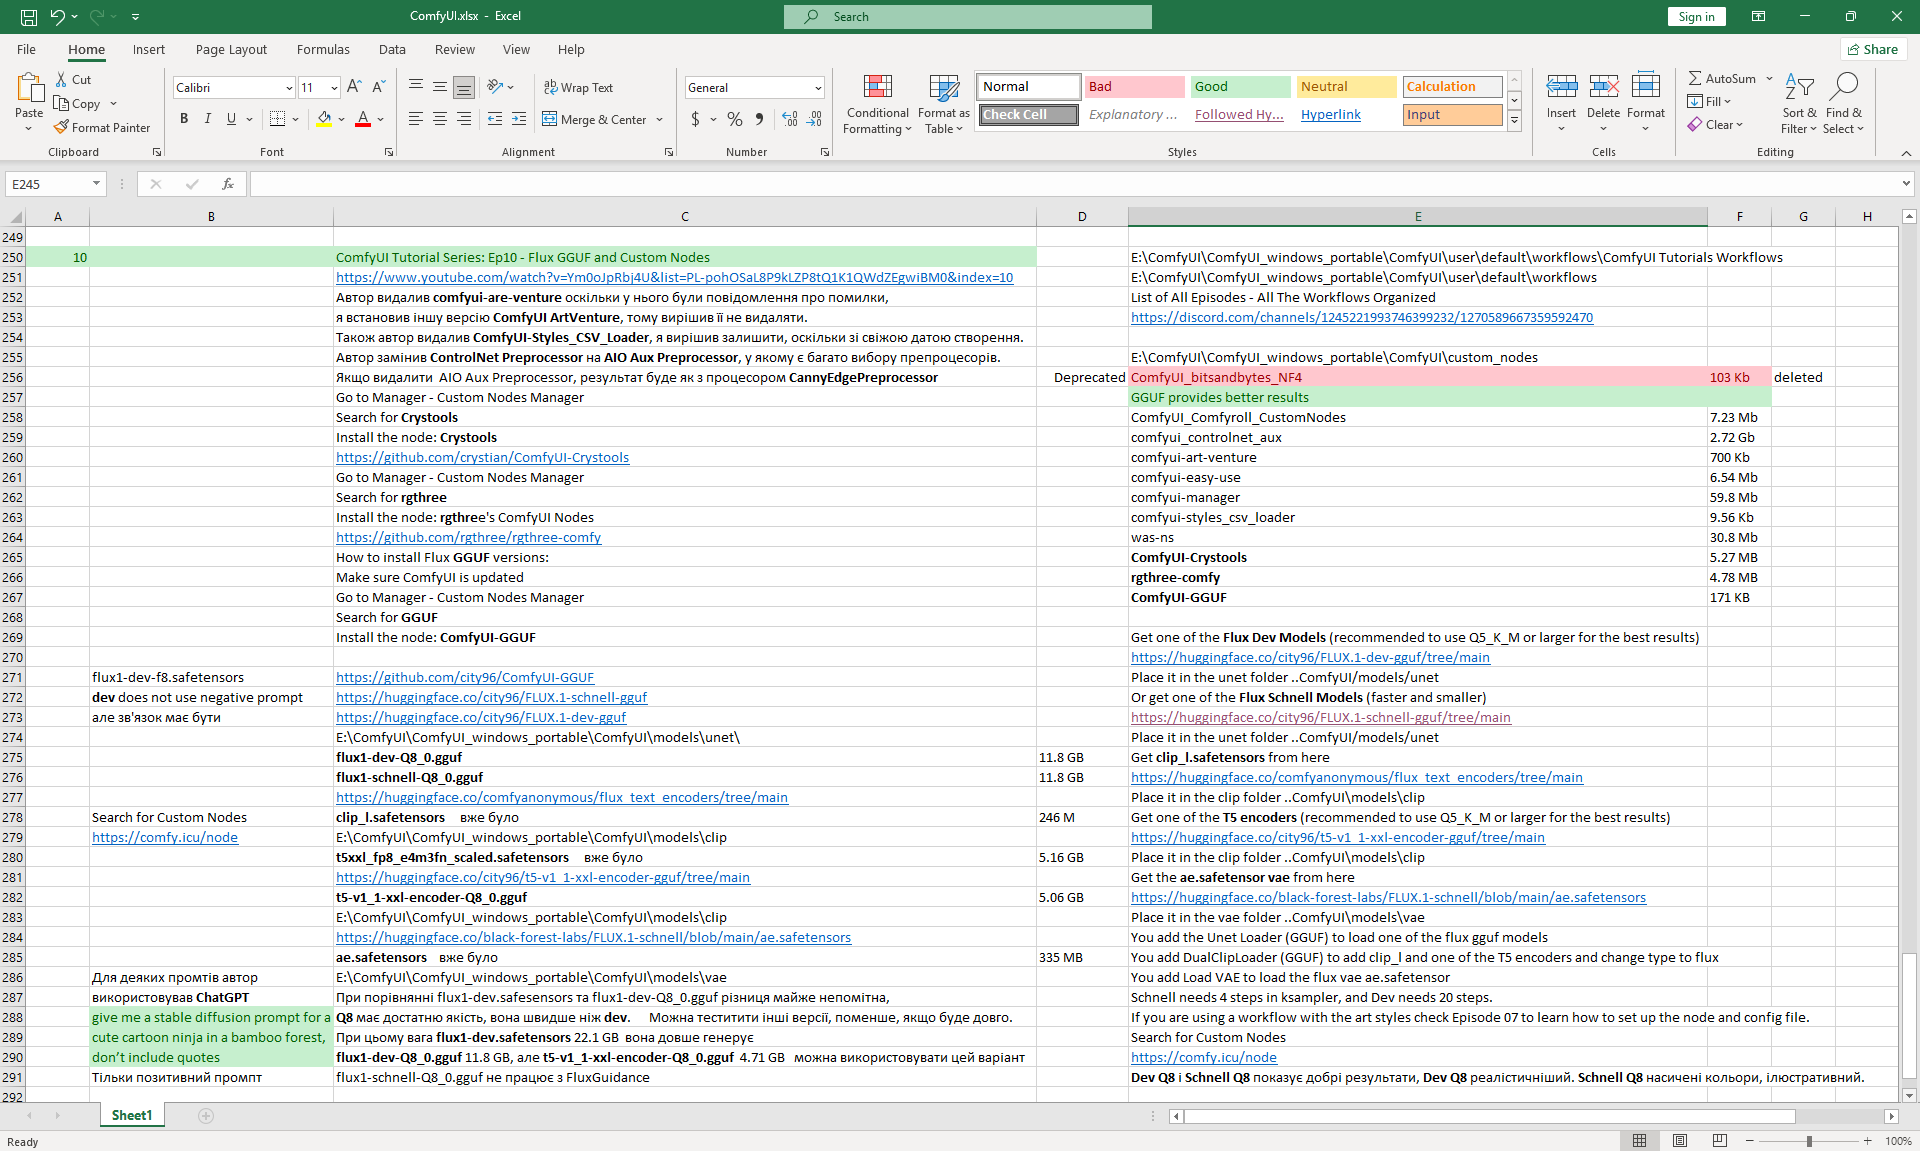The width and height of the screenshot is (1920, 1151).
Task: Click the Format Painter brush icon
Action: tap(62, 128)
